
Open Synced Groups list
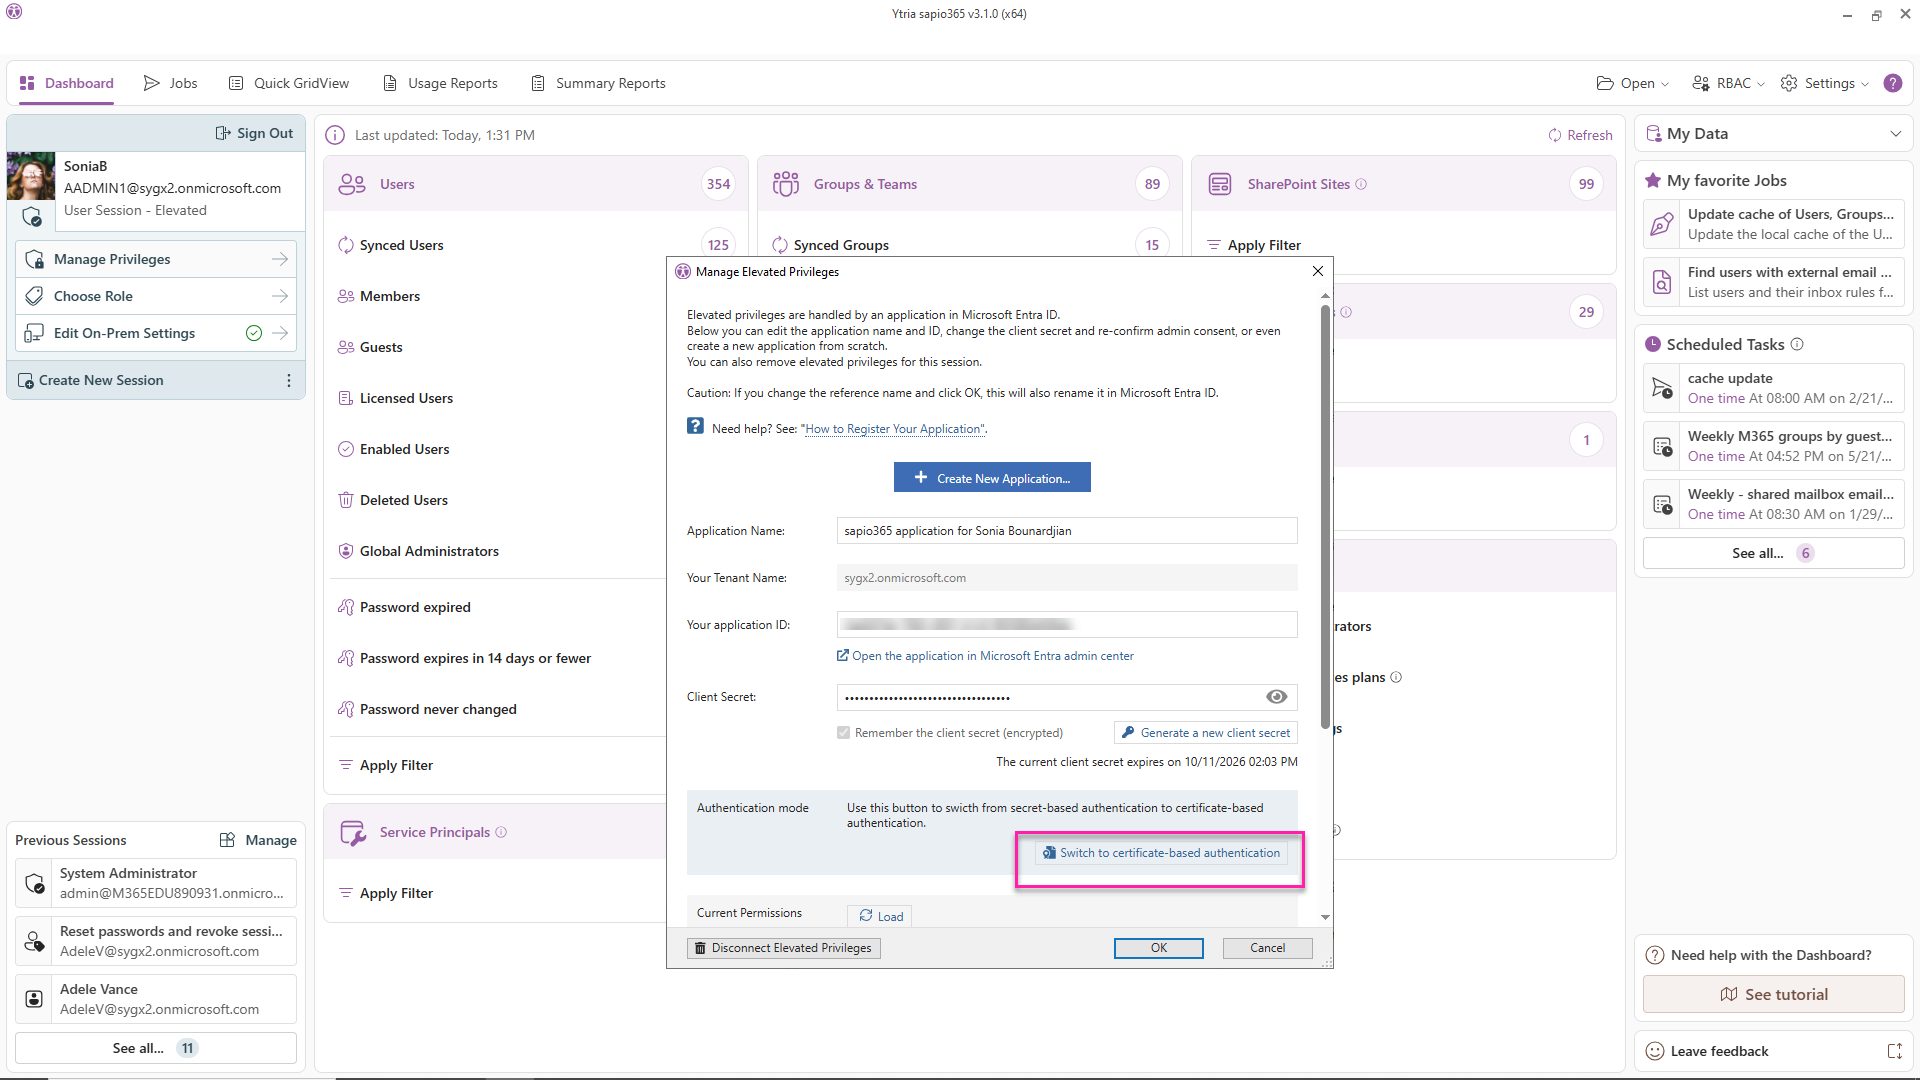840,245
